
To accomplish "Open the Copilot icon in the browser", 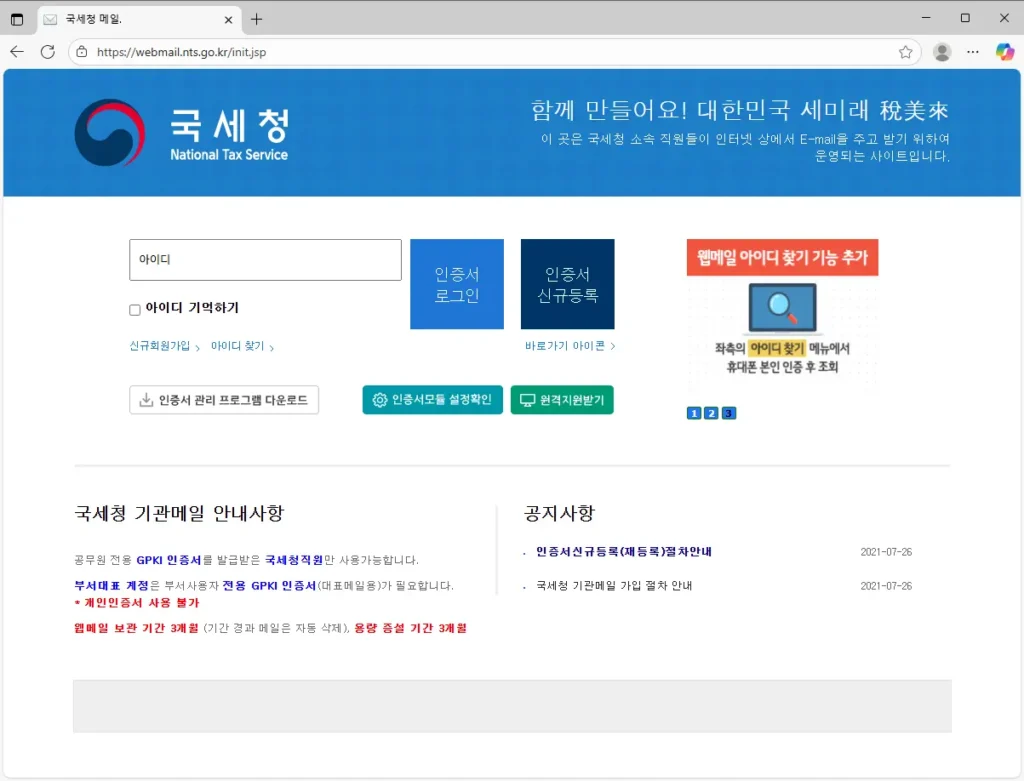I will [1004, 51].
